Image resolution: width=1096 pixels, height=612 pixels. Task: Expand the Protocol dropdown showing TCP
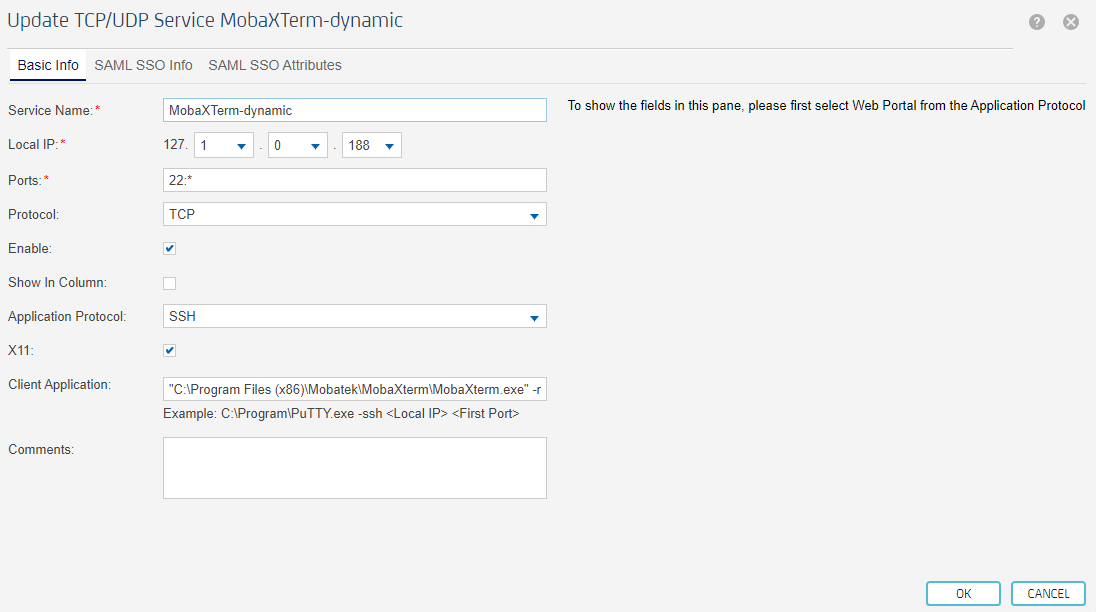coord(354,214)
